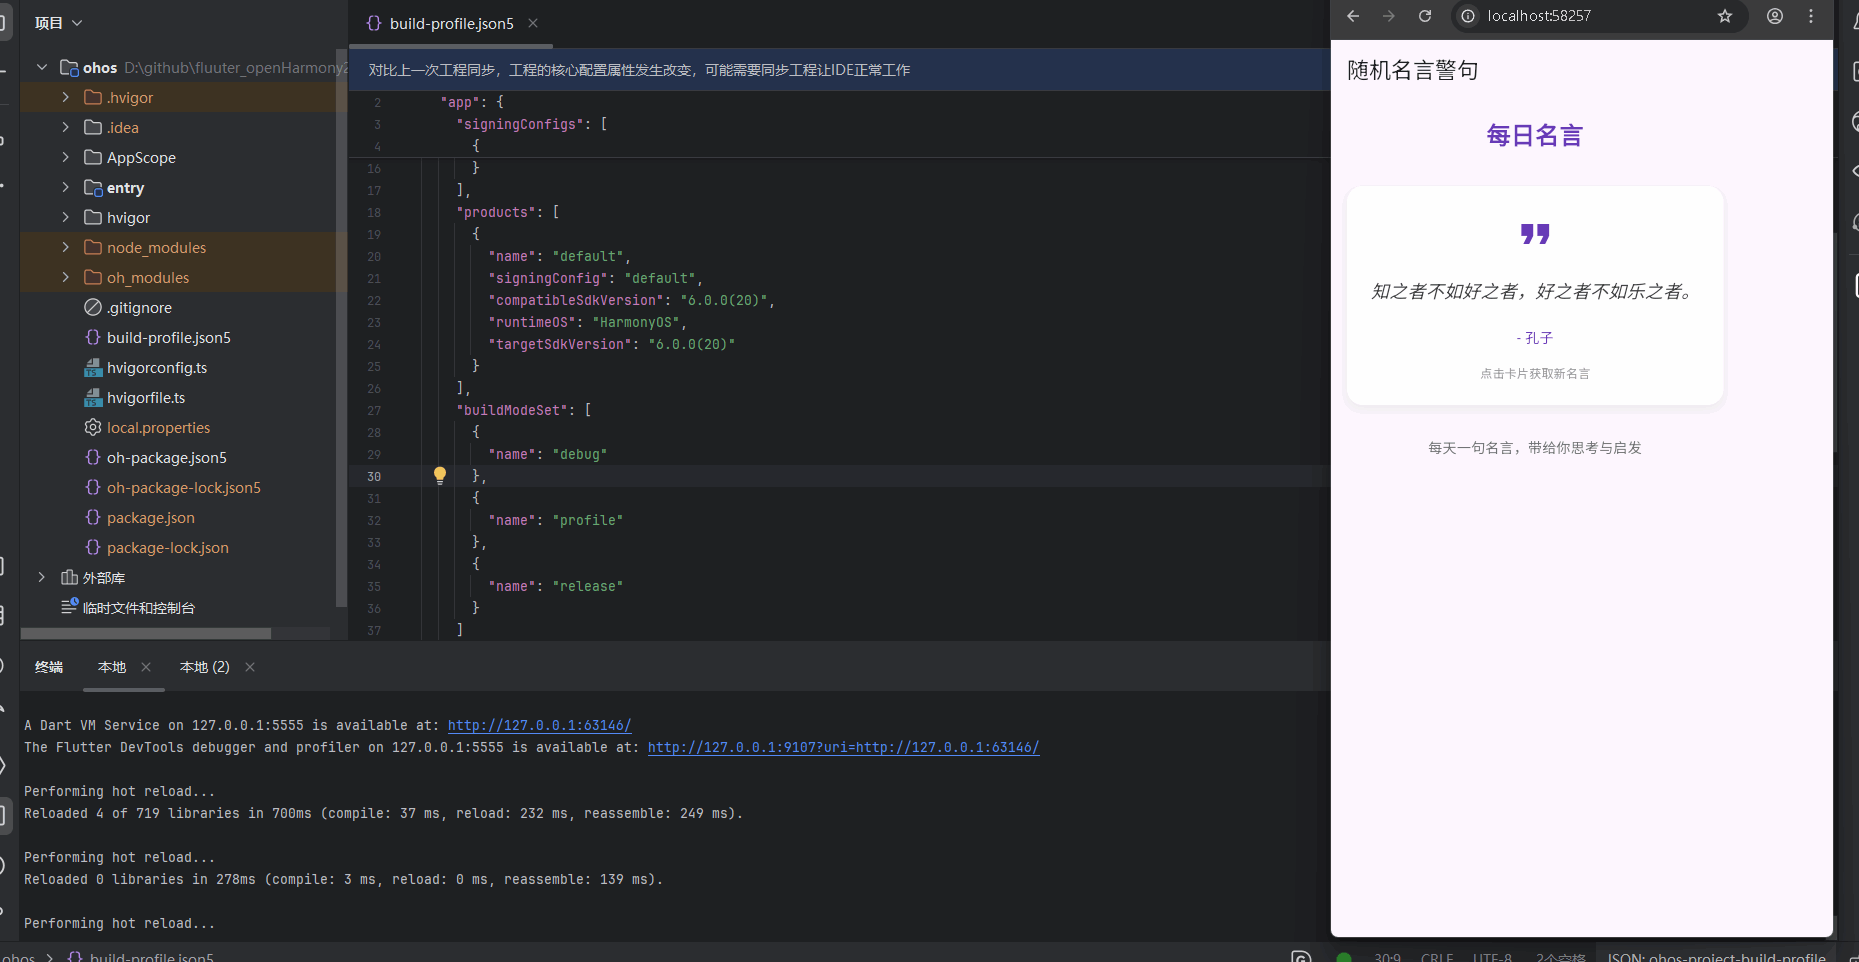
Task: Bookmark this page with star icon
Action: tap(1725, 16)
